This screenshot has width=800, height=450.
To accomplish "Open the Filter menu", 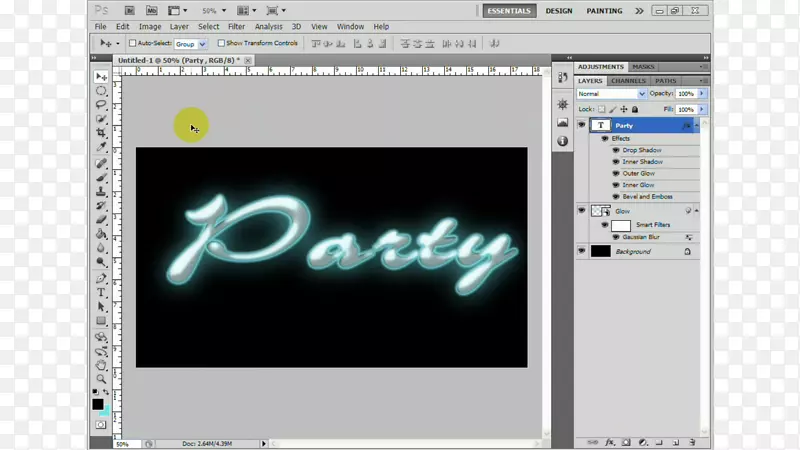I will (236, 26).
